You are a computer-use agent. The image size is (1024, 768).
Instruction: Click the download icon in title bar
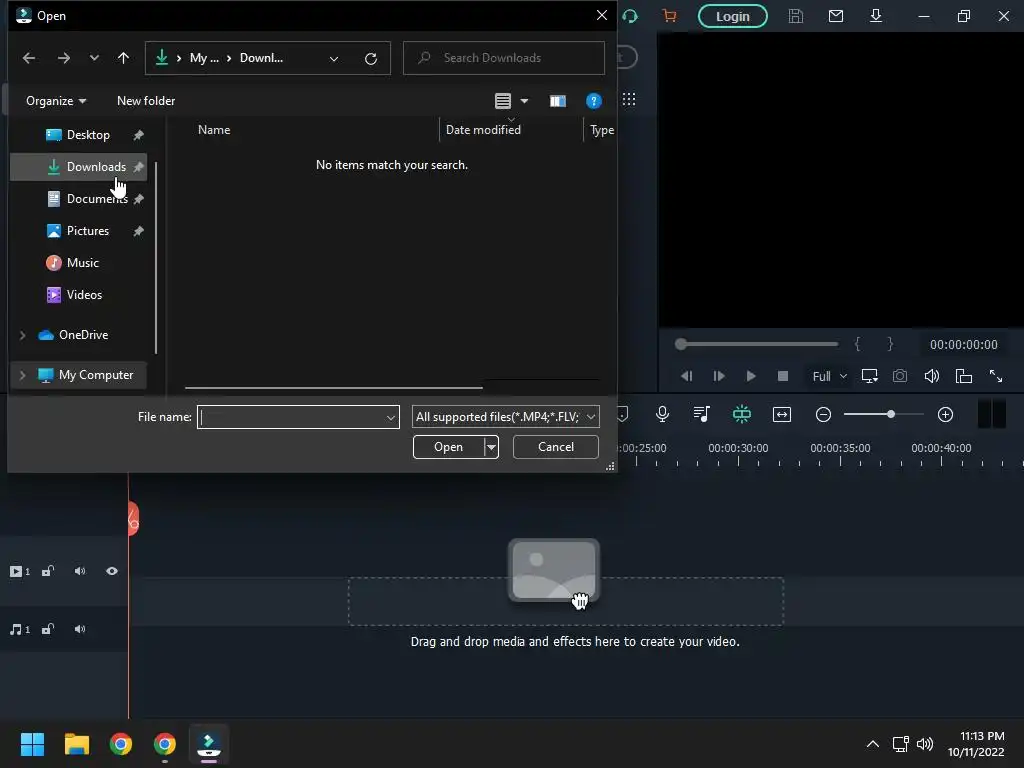876,16
